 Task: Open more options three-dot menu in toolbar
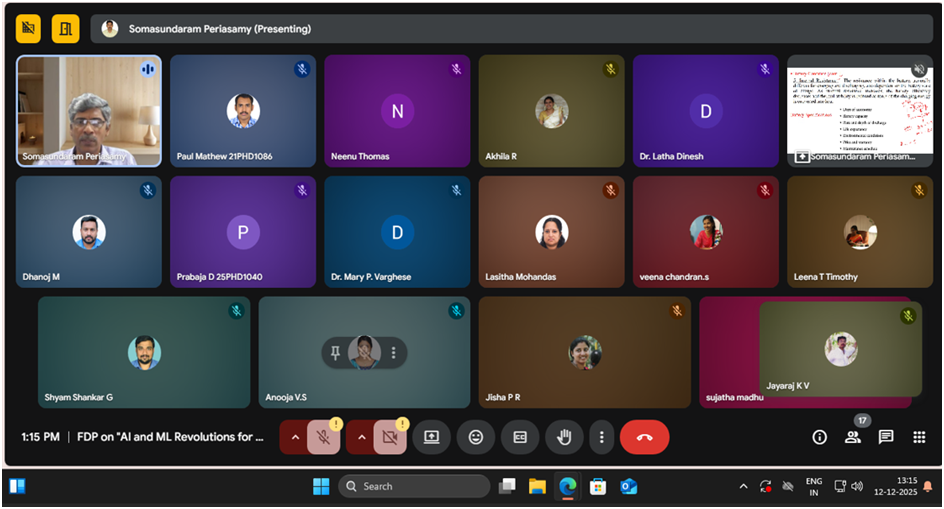pos(601,437)
